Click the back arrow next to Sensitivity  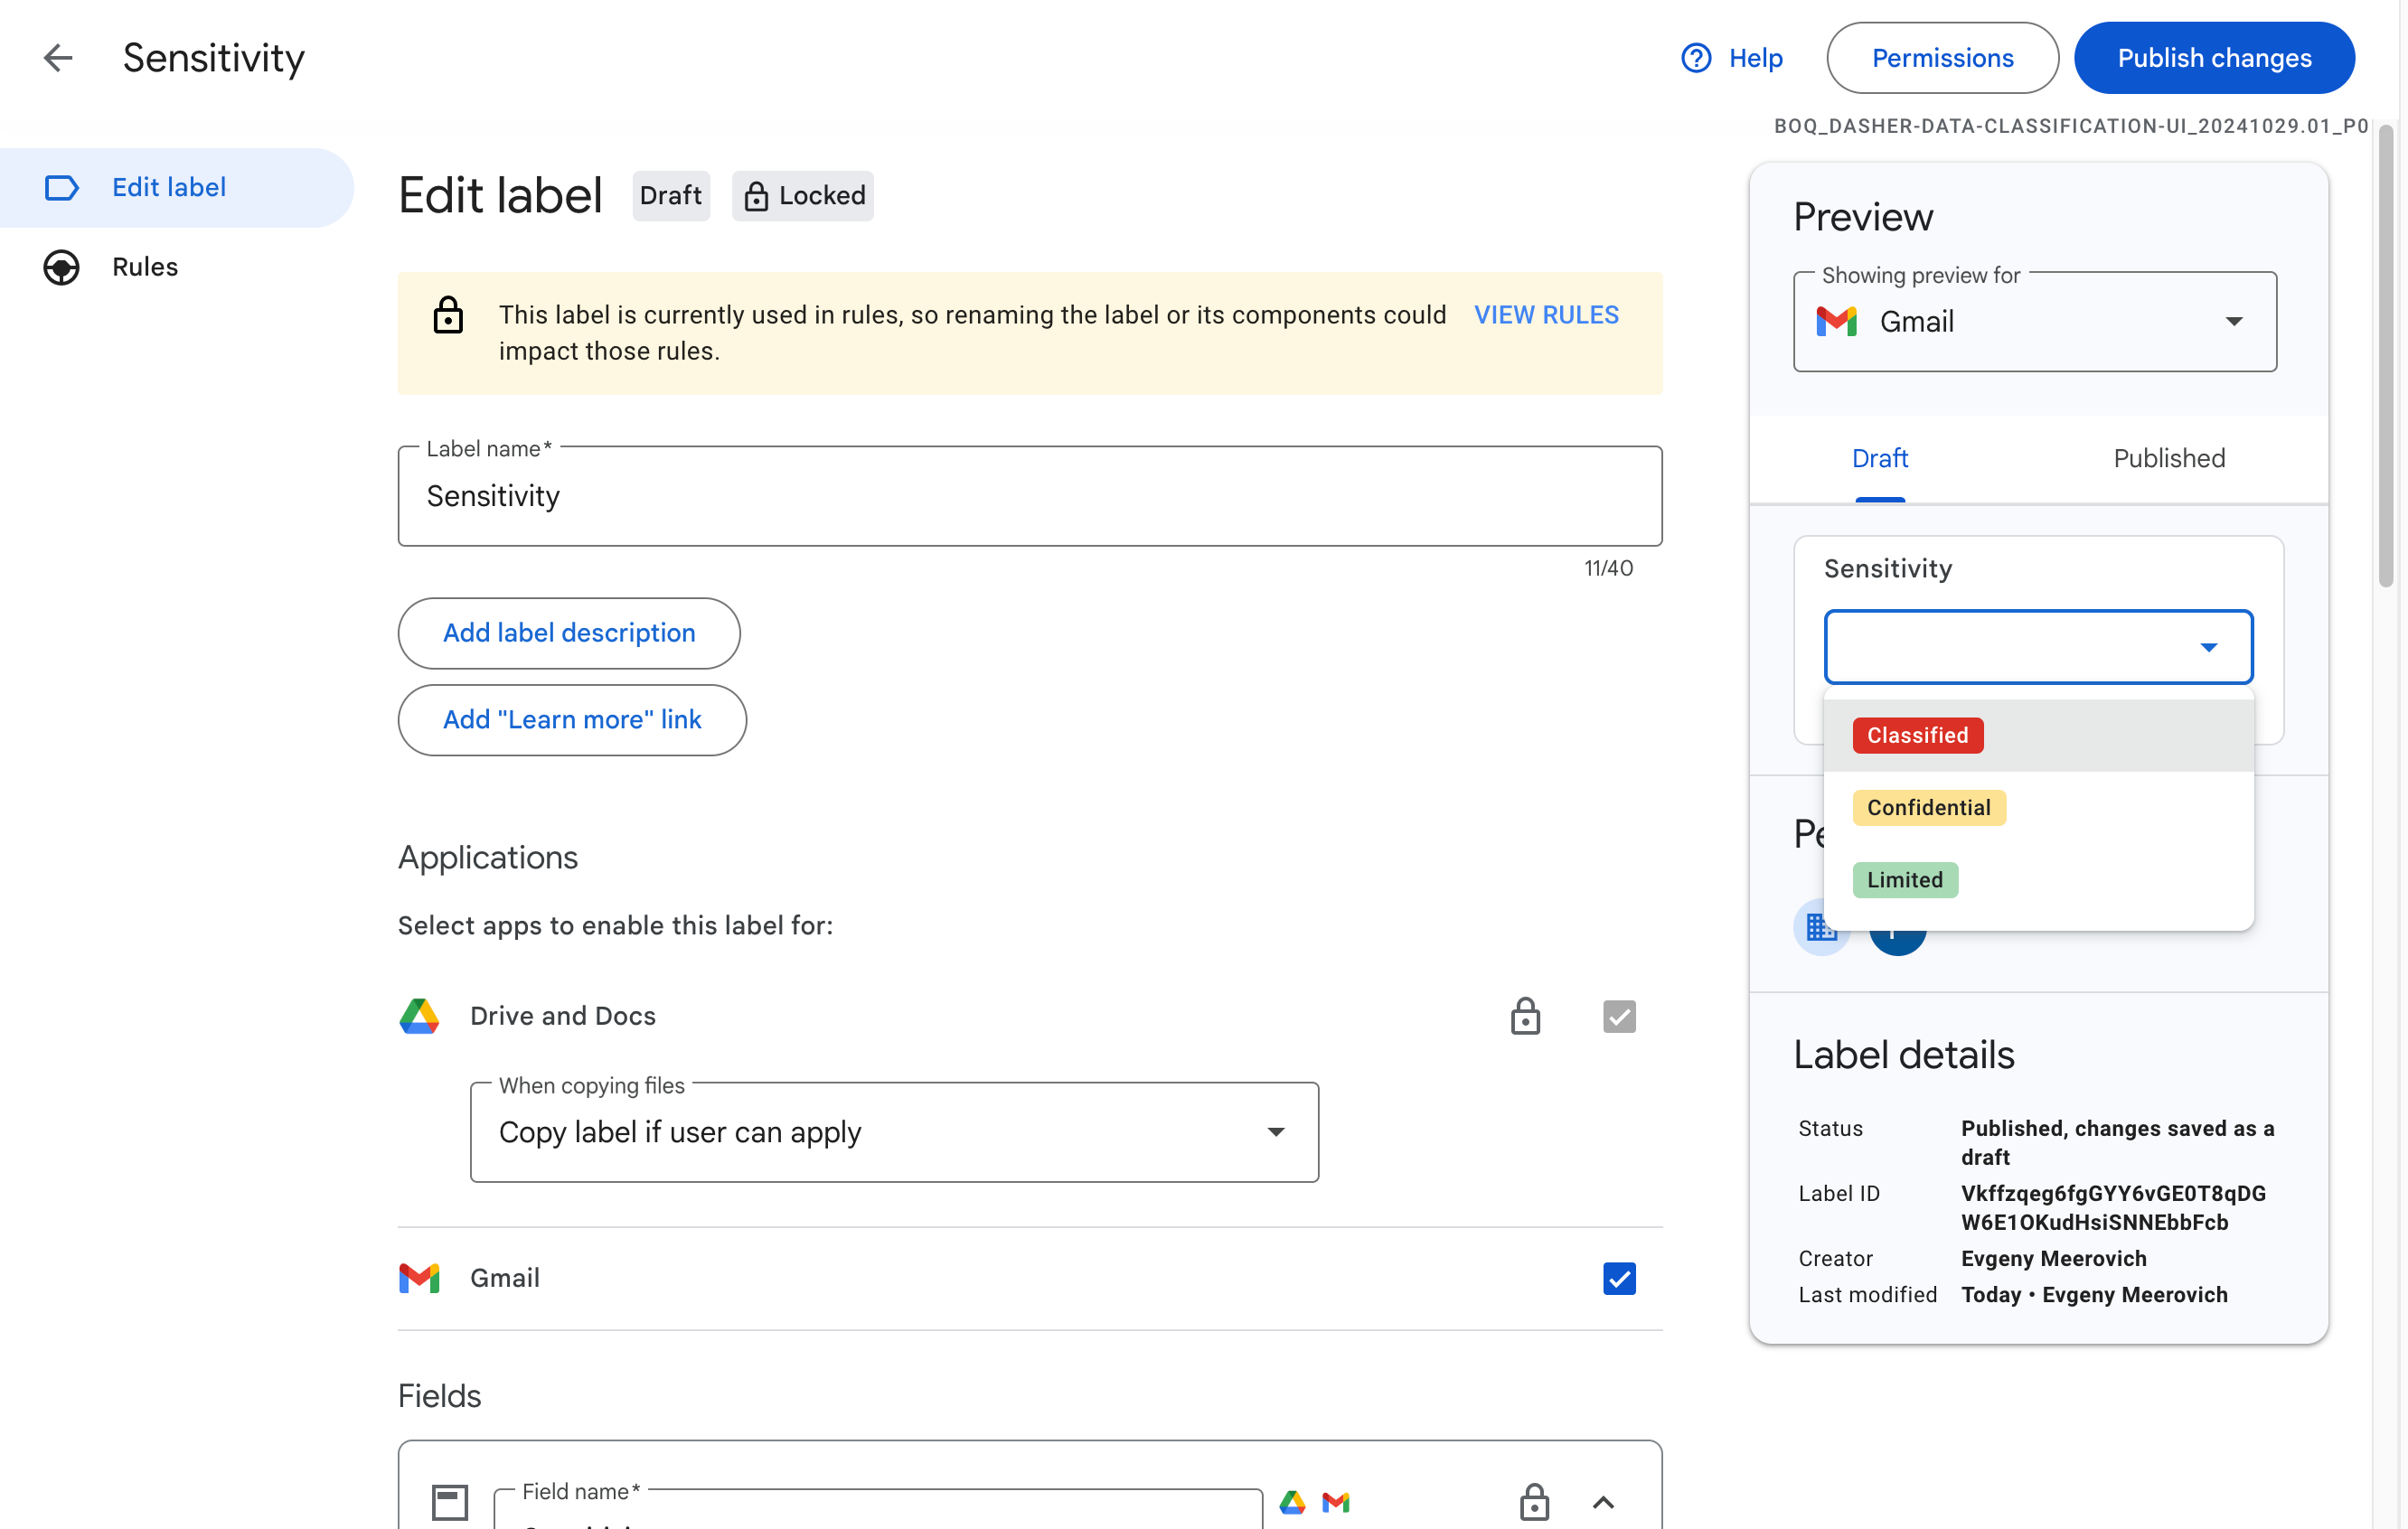click(x=58, y=57)
